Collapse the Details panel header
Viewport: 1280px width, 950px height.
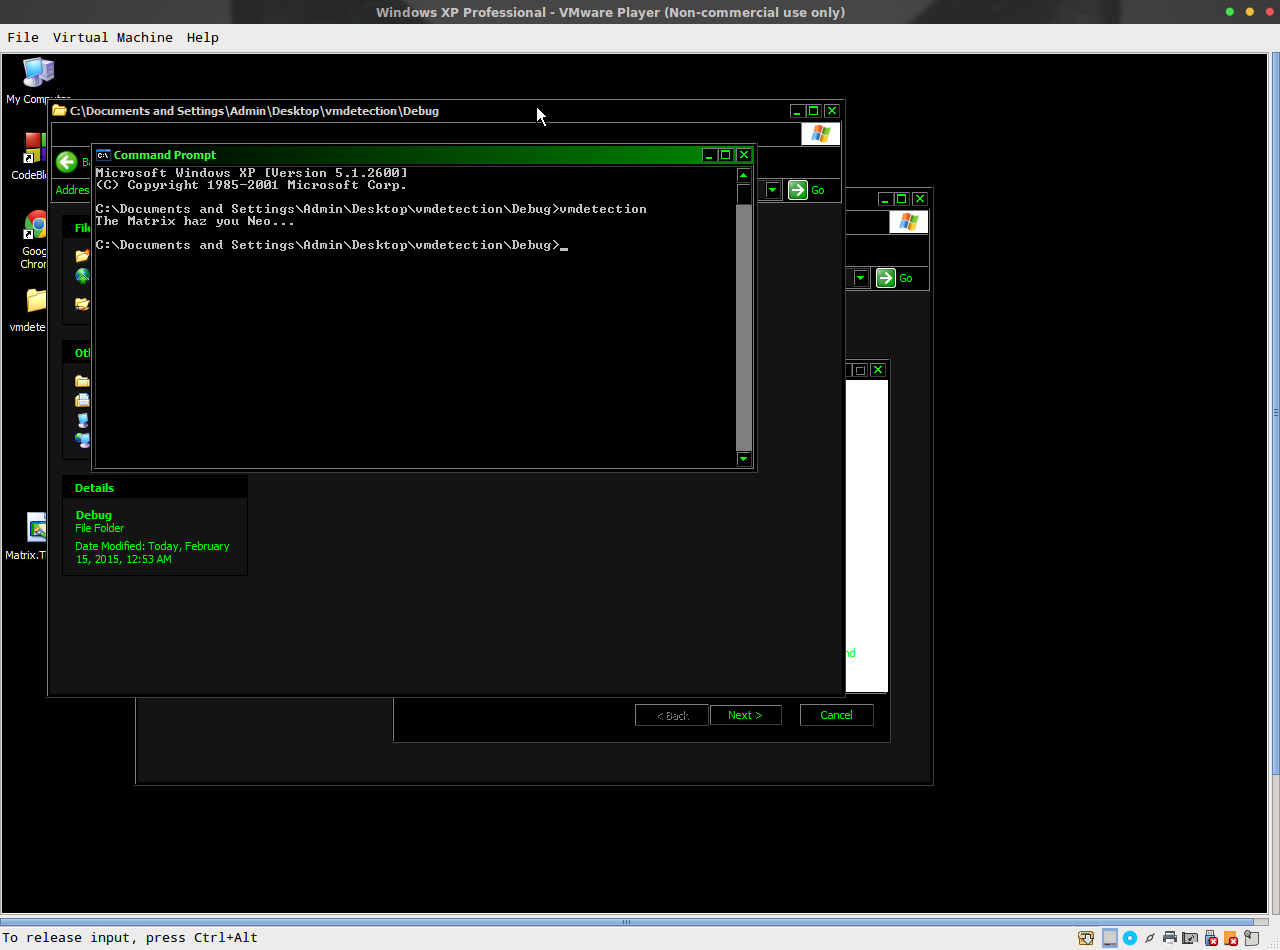point(155,488)
